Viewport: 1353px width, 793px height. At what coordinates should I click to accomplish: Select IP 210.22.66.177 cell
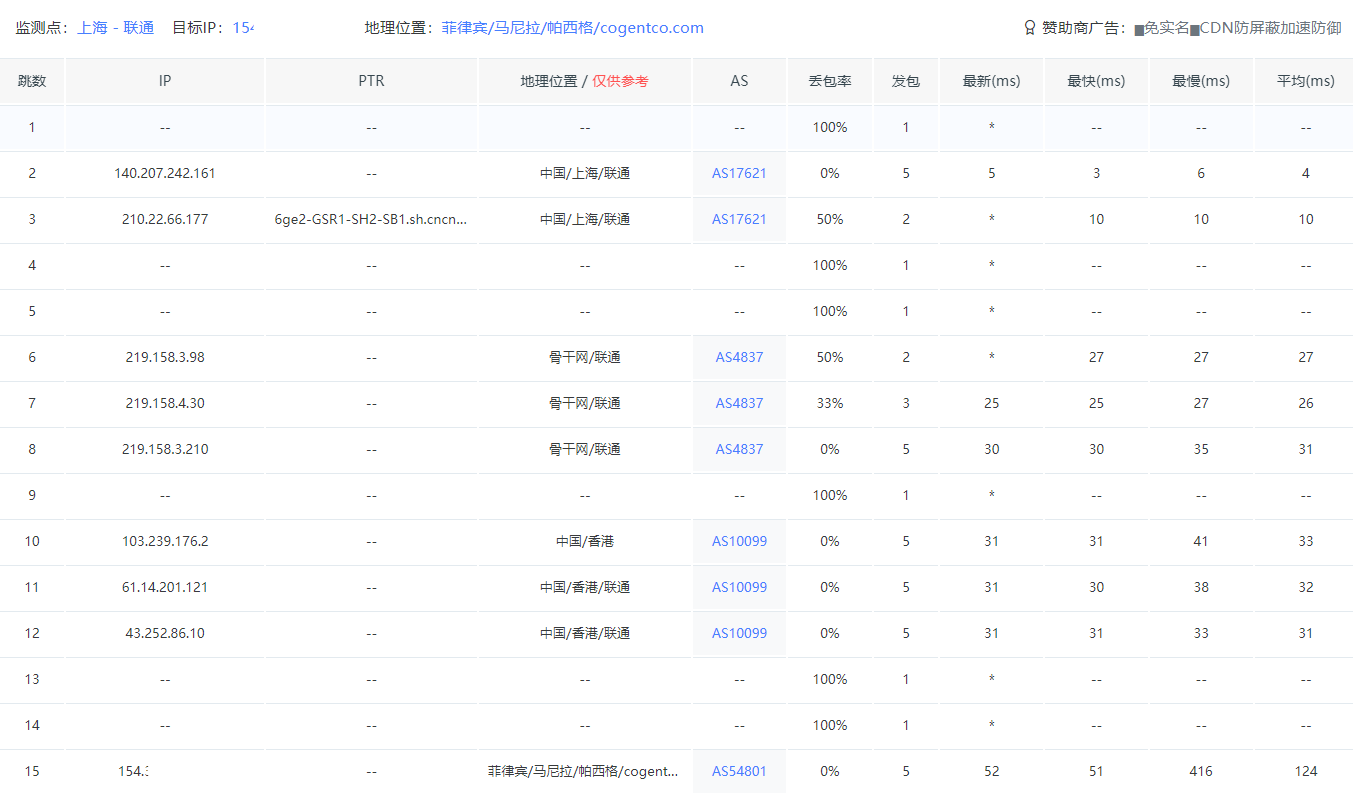tap(165, 219)
